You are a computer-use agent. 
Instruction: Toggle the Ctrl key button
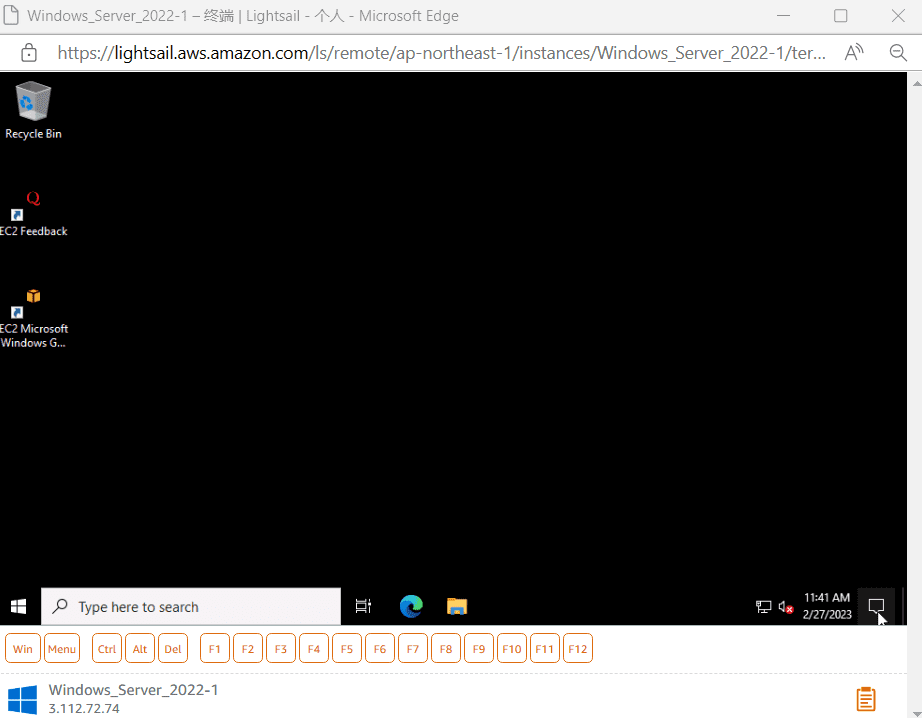[x=107, y=649]
